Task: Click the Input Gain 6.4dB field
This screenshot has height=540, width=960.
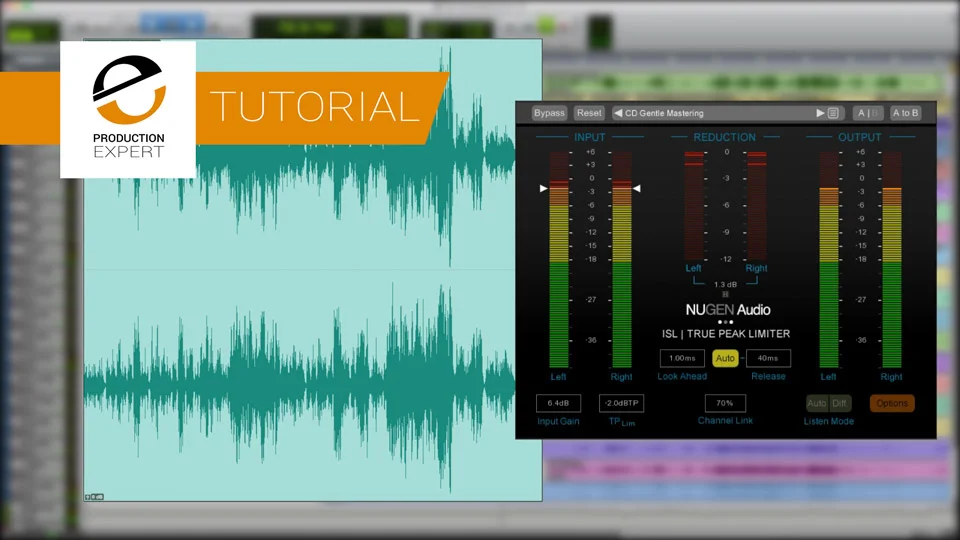Action: [x=558, y=403]
